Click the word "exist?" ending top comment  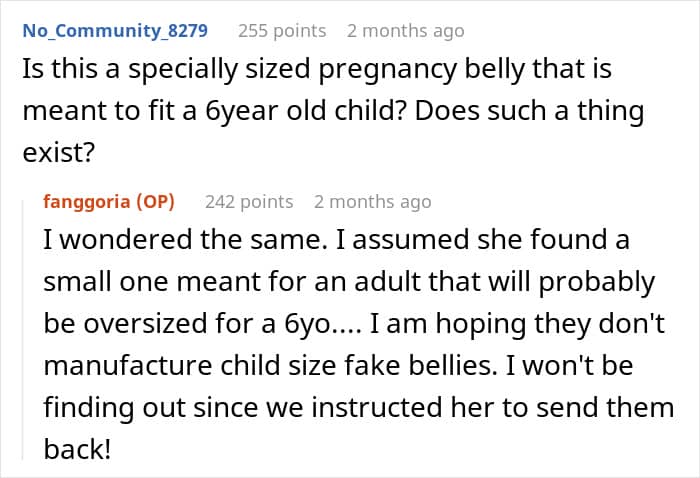59,153
